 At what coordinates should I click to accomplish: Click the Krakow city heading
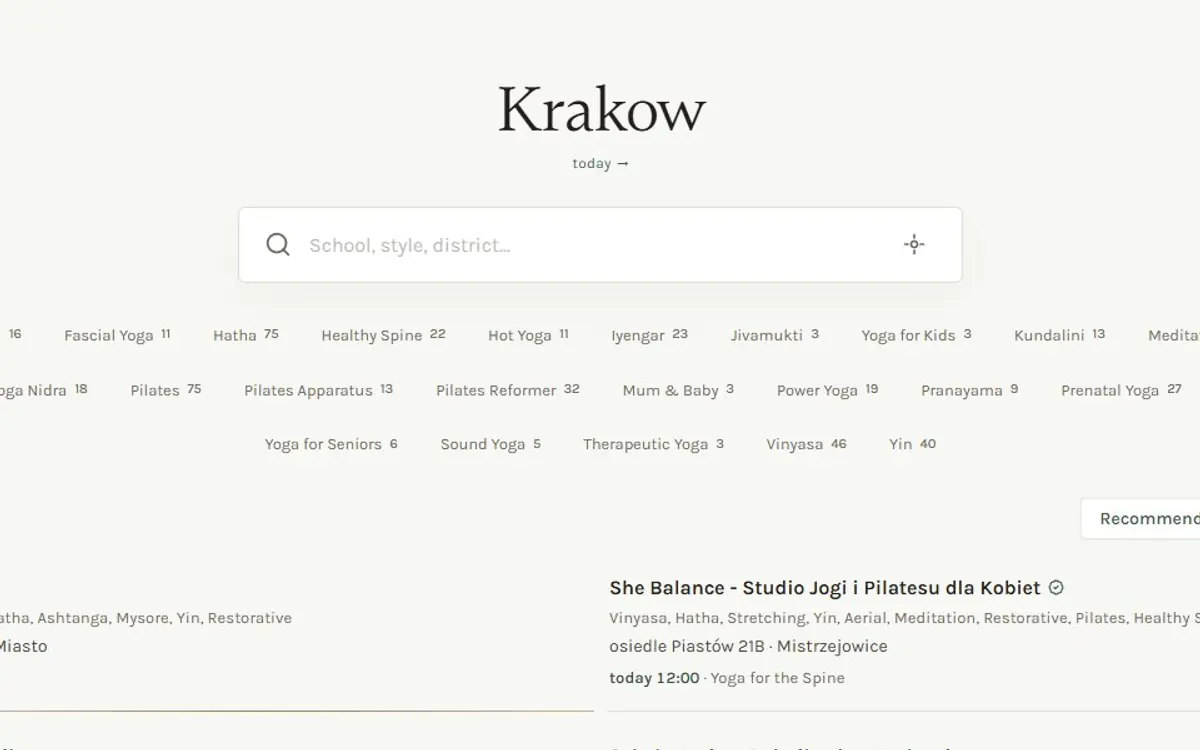pos(601,109)
